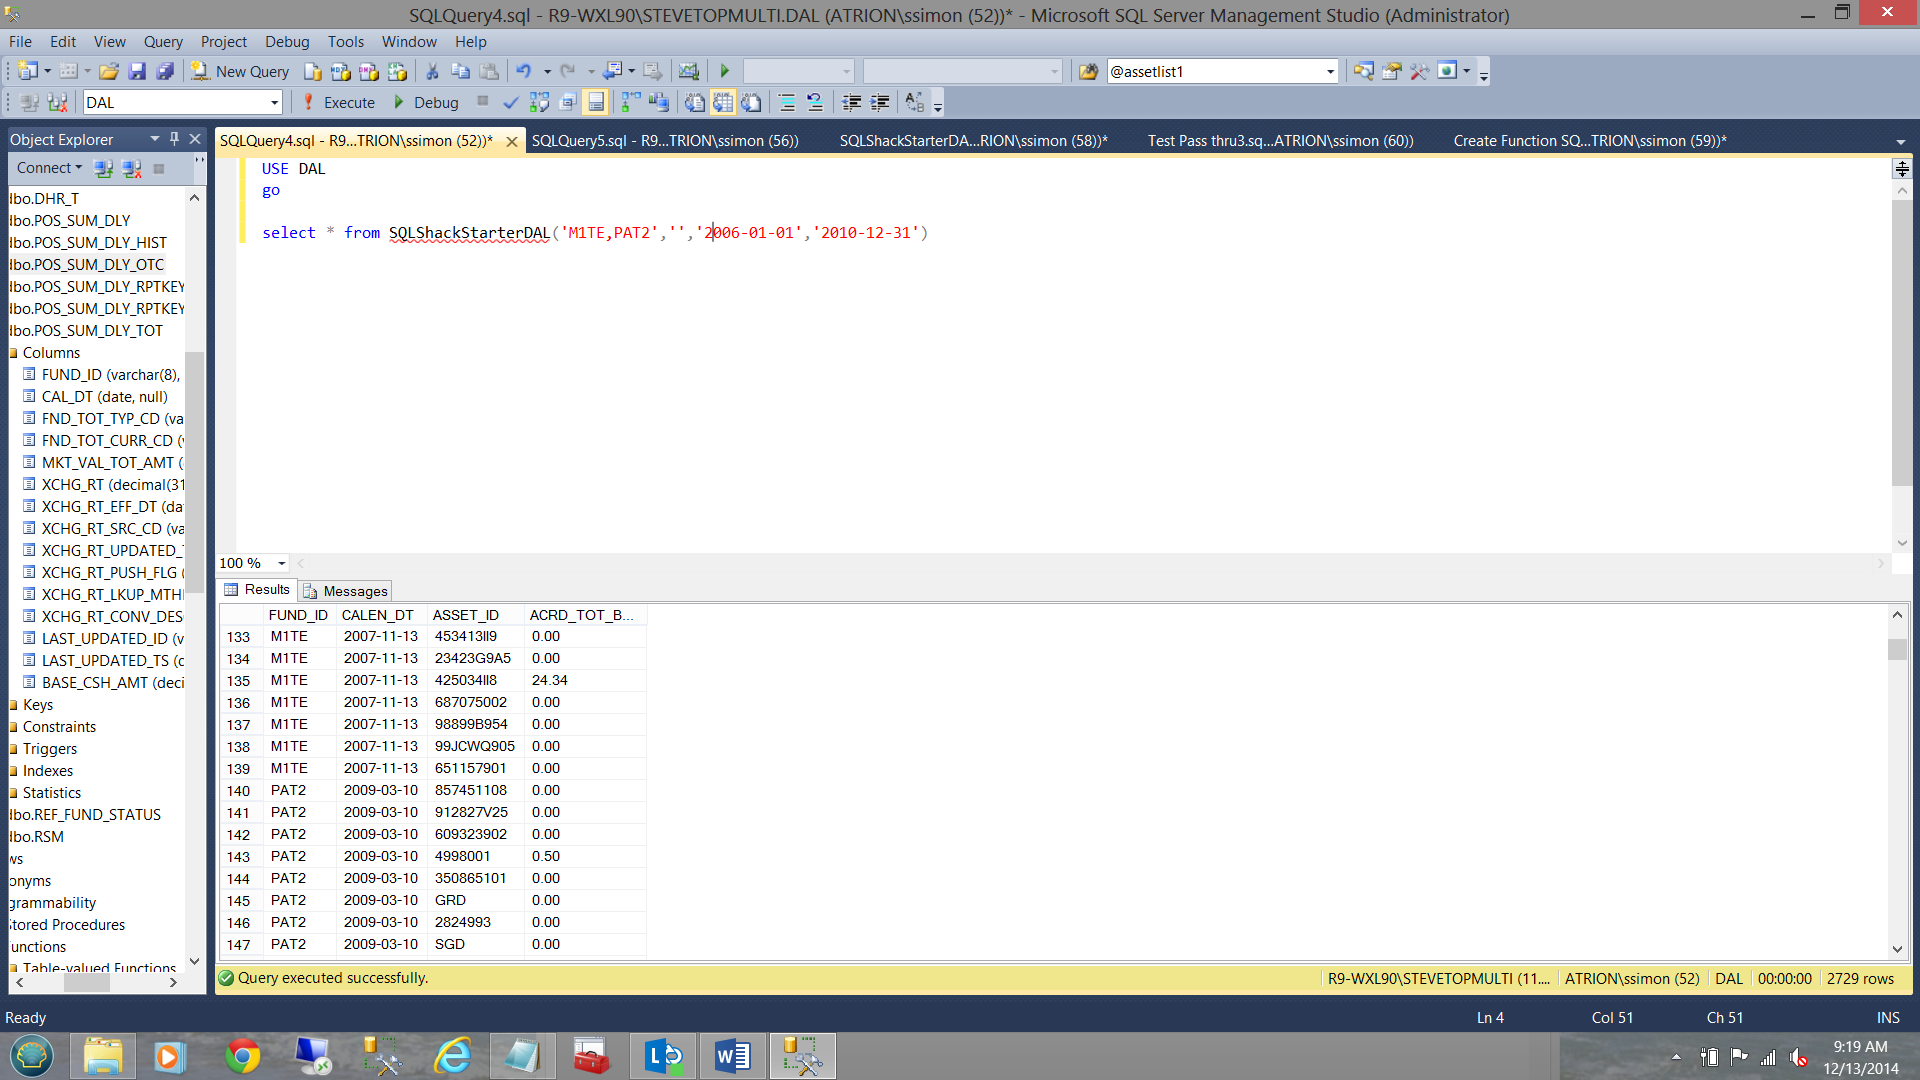Click the Disconnect icon in Object Explorer

point(131,168)
